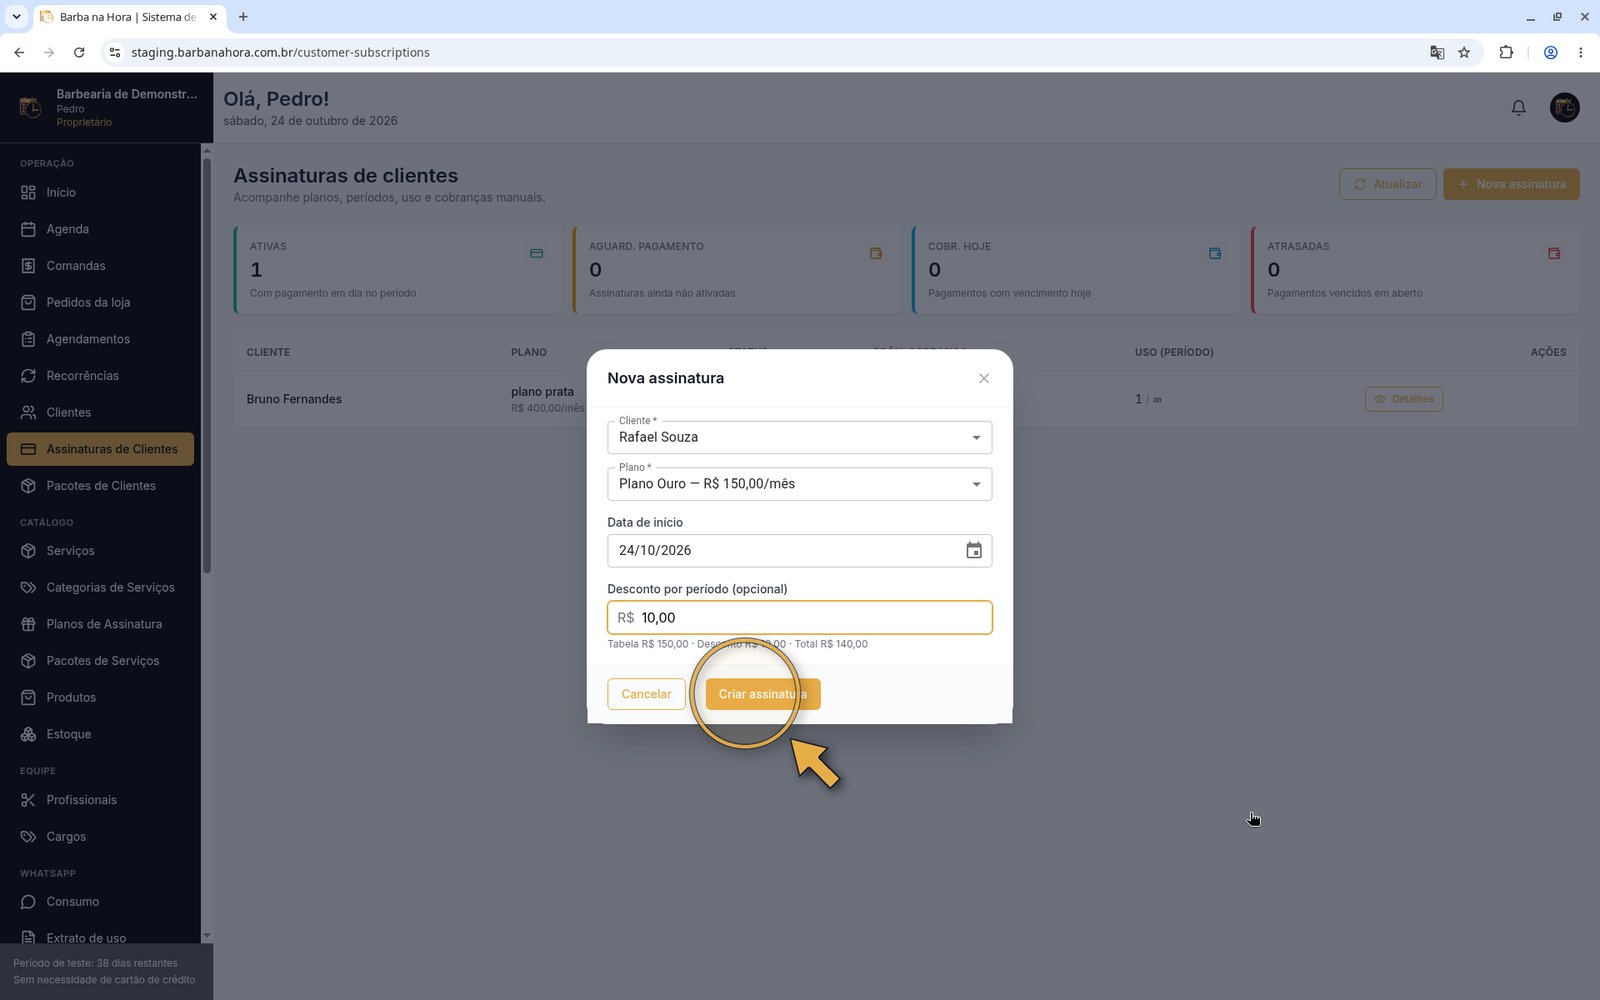
Task: Expand the Plano dropdown with Plano Ouro
Action: click(x=799, y=484)
